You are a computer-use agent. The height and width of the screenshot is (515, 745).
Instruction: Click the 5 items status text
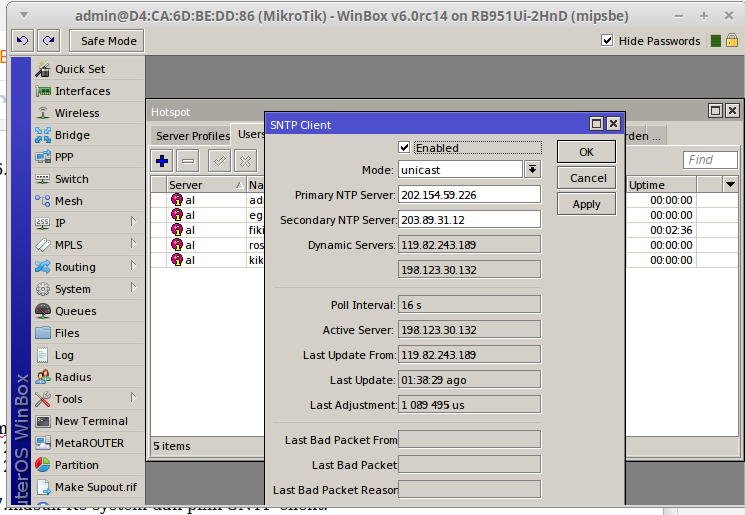click(172, 446)
